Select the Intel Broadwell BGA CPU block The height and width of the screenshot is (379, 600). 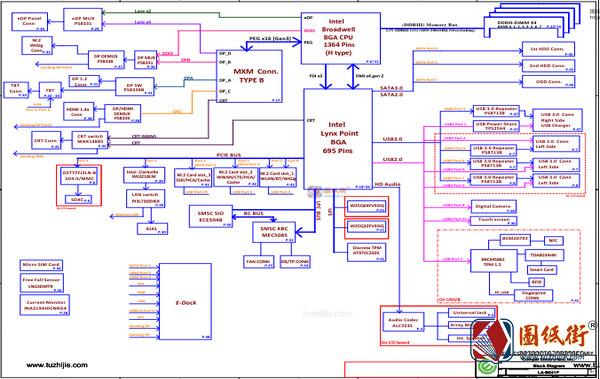(341, 38)
